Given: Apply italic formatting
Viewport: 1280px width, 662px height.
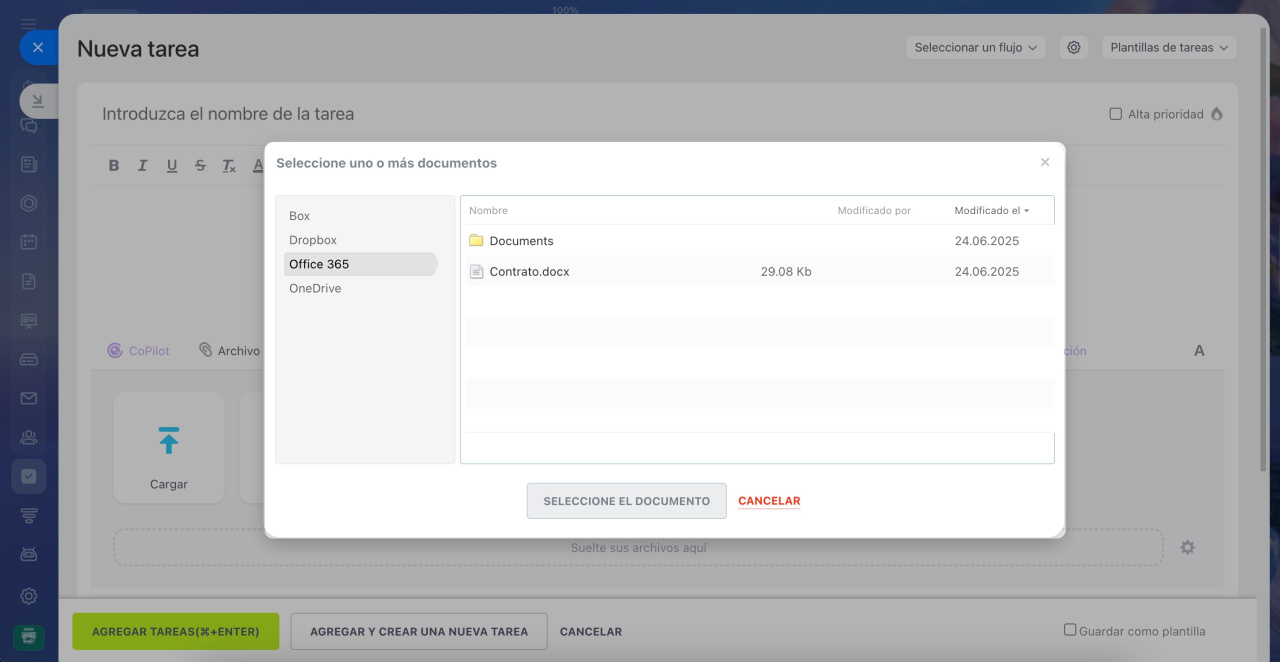Looking at the screenshot, I should 143,166.
